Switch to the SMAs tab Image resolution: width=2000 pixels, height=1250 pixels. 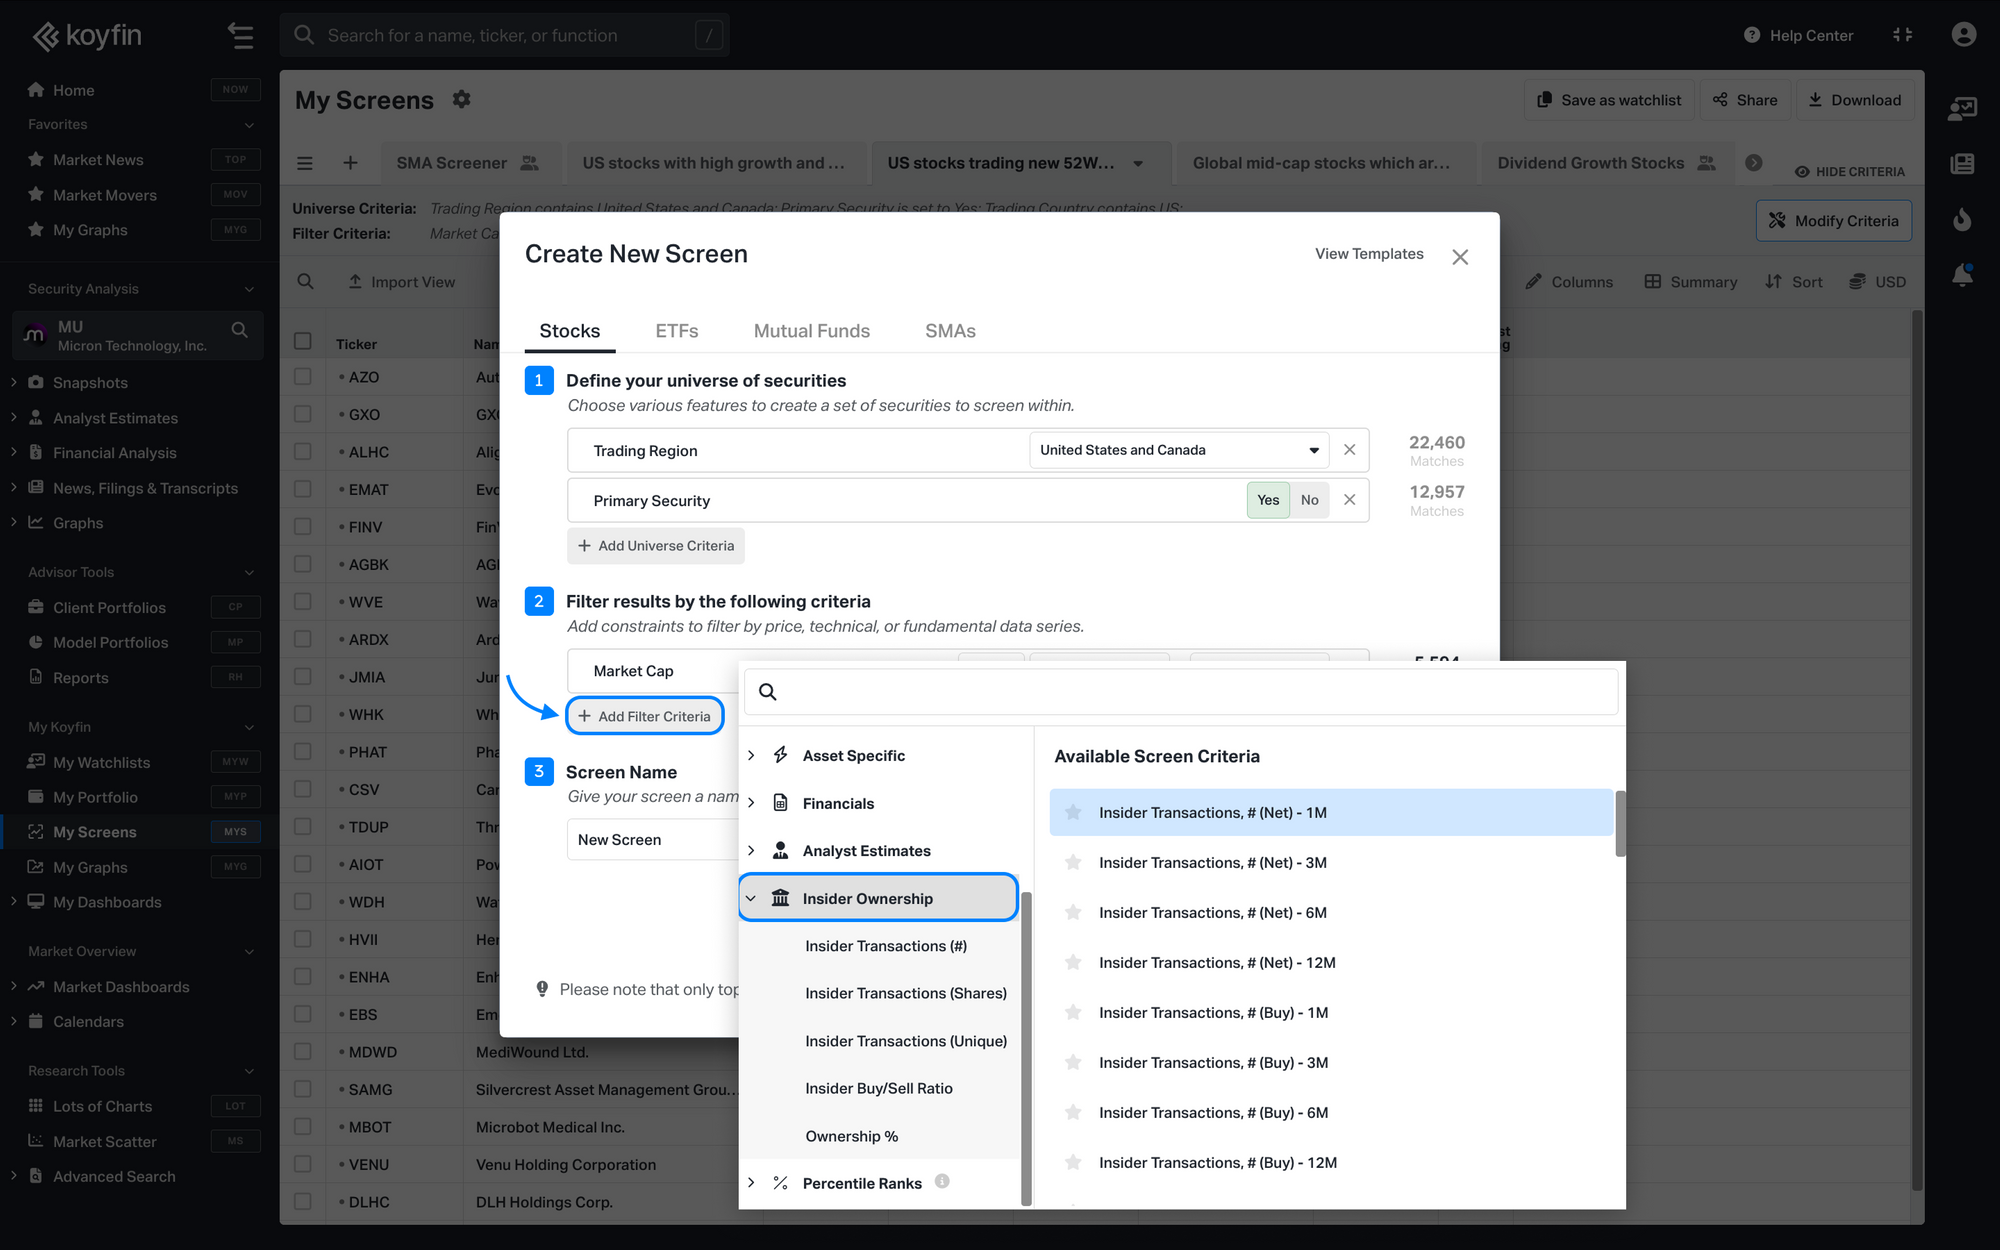tap(950, 331)
